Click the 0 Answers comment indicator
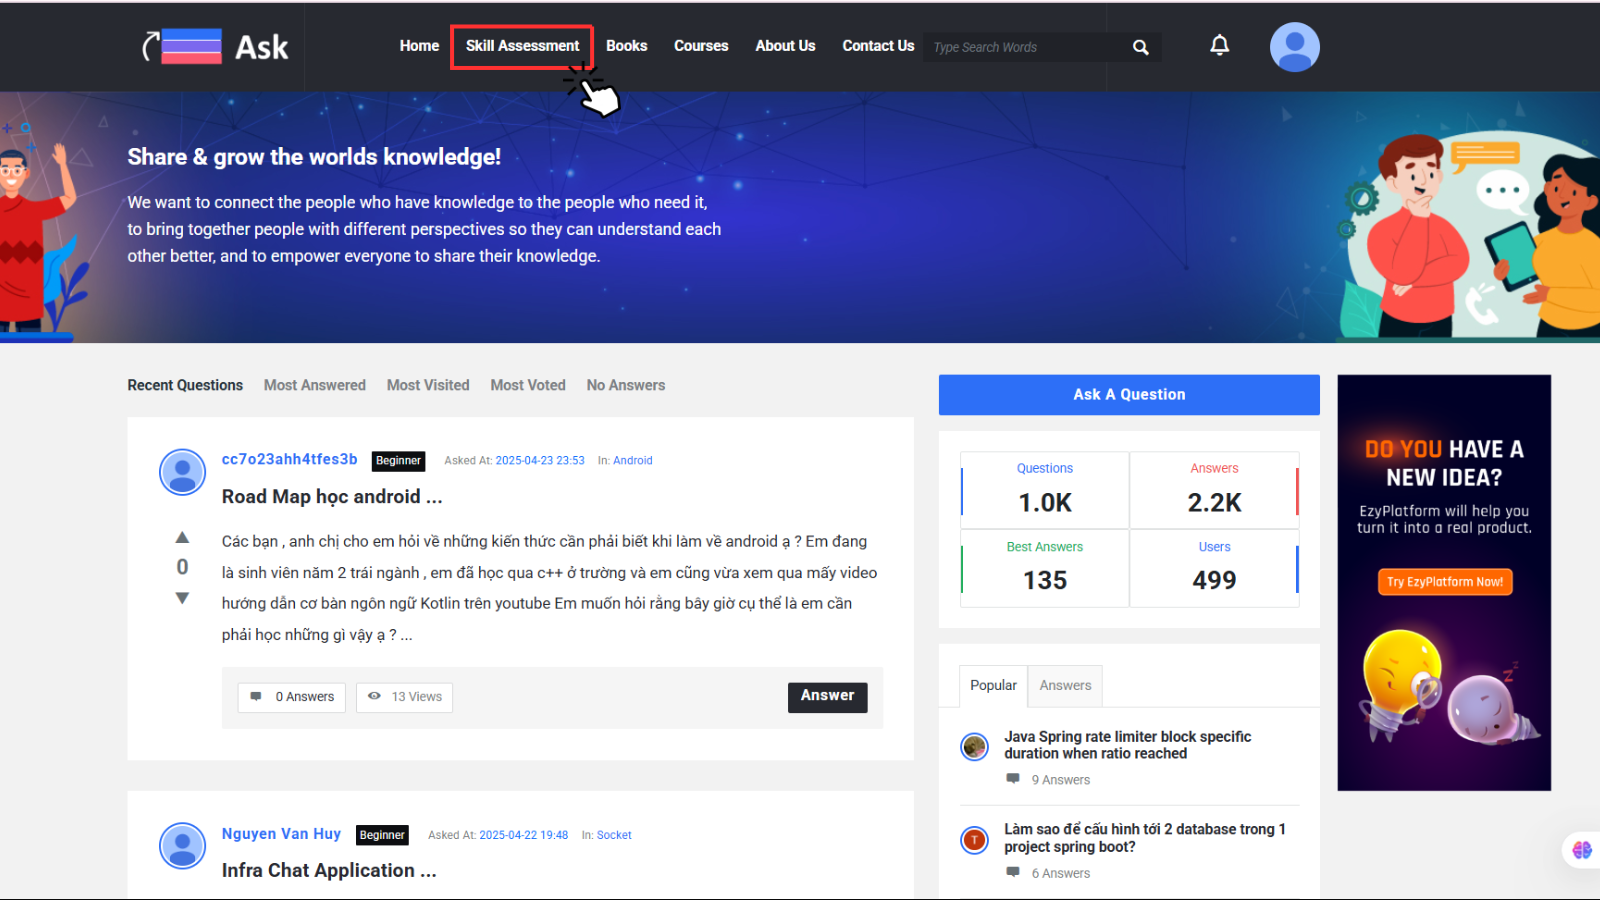 coord(292,697)
